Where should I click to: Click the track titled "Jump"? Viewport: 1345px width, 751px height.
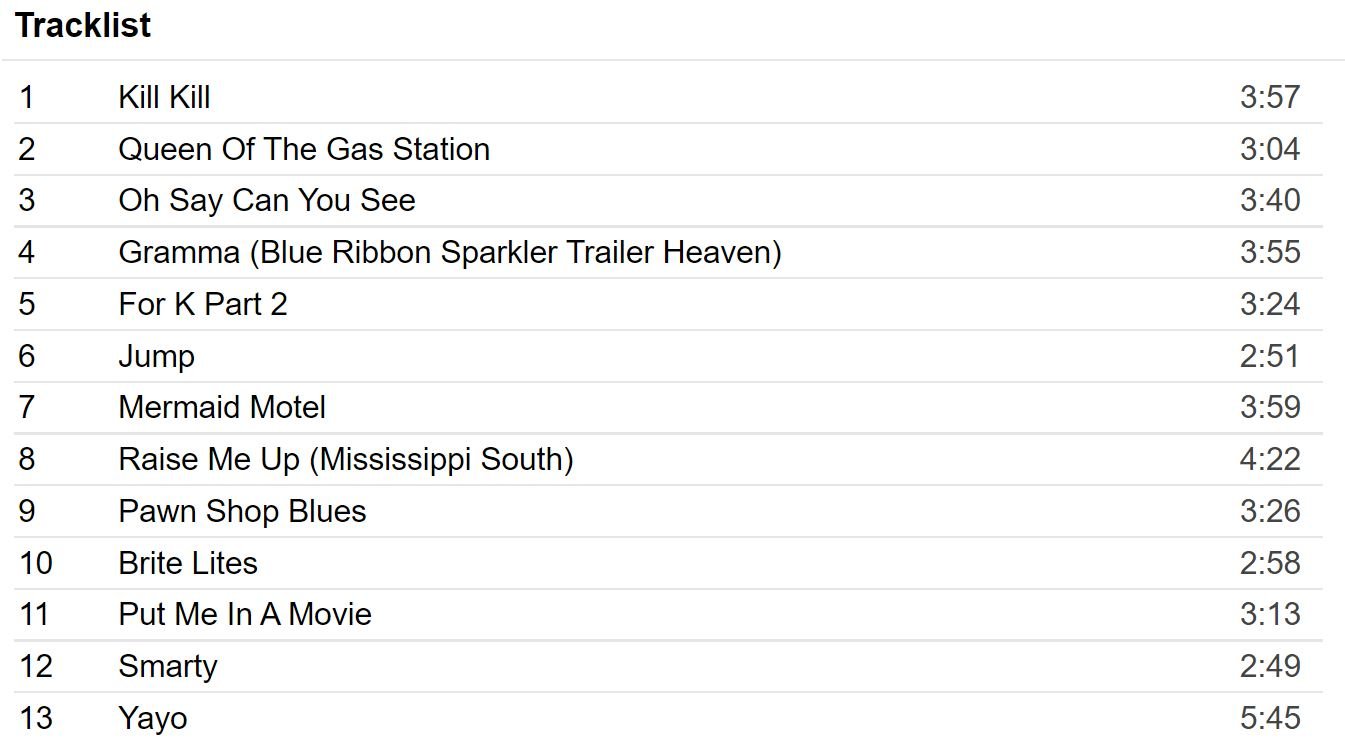click(x=156, y=356)
